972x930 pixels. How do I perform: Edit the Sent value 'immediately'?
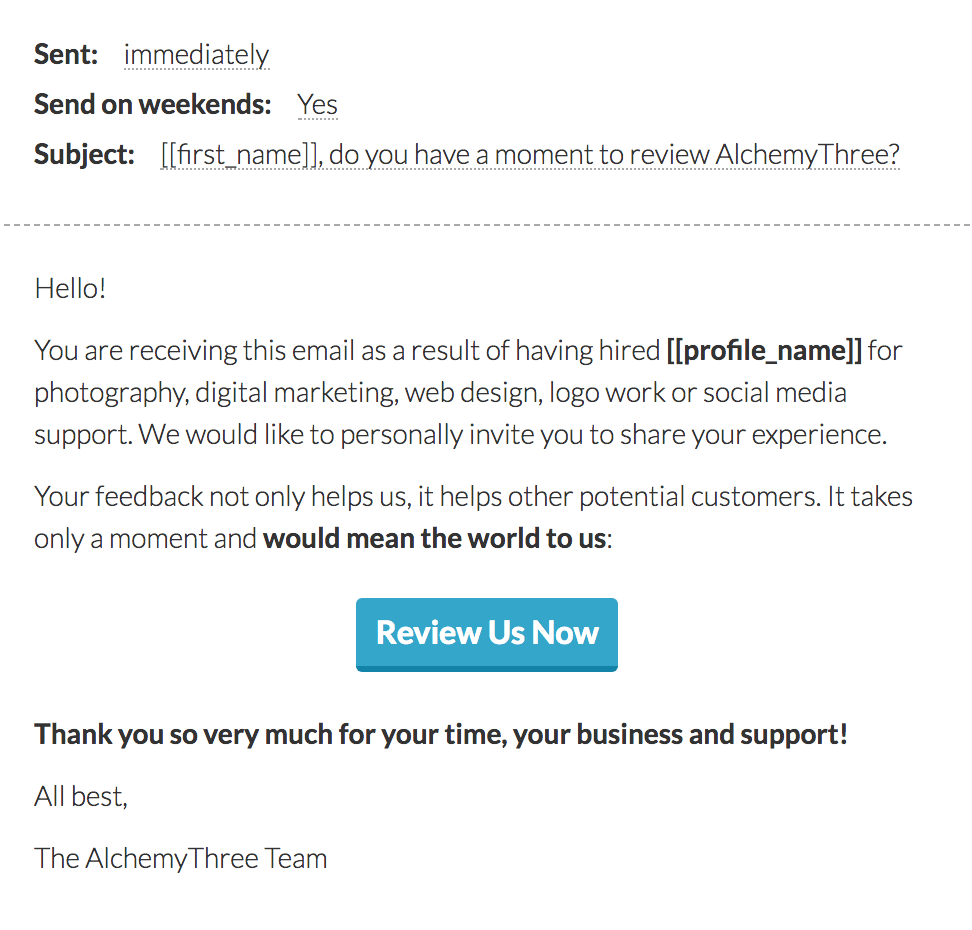[x=197, y=55]
